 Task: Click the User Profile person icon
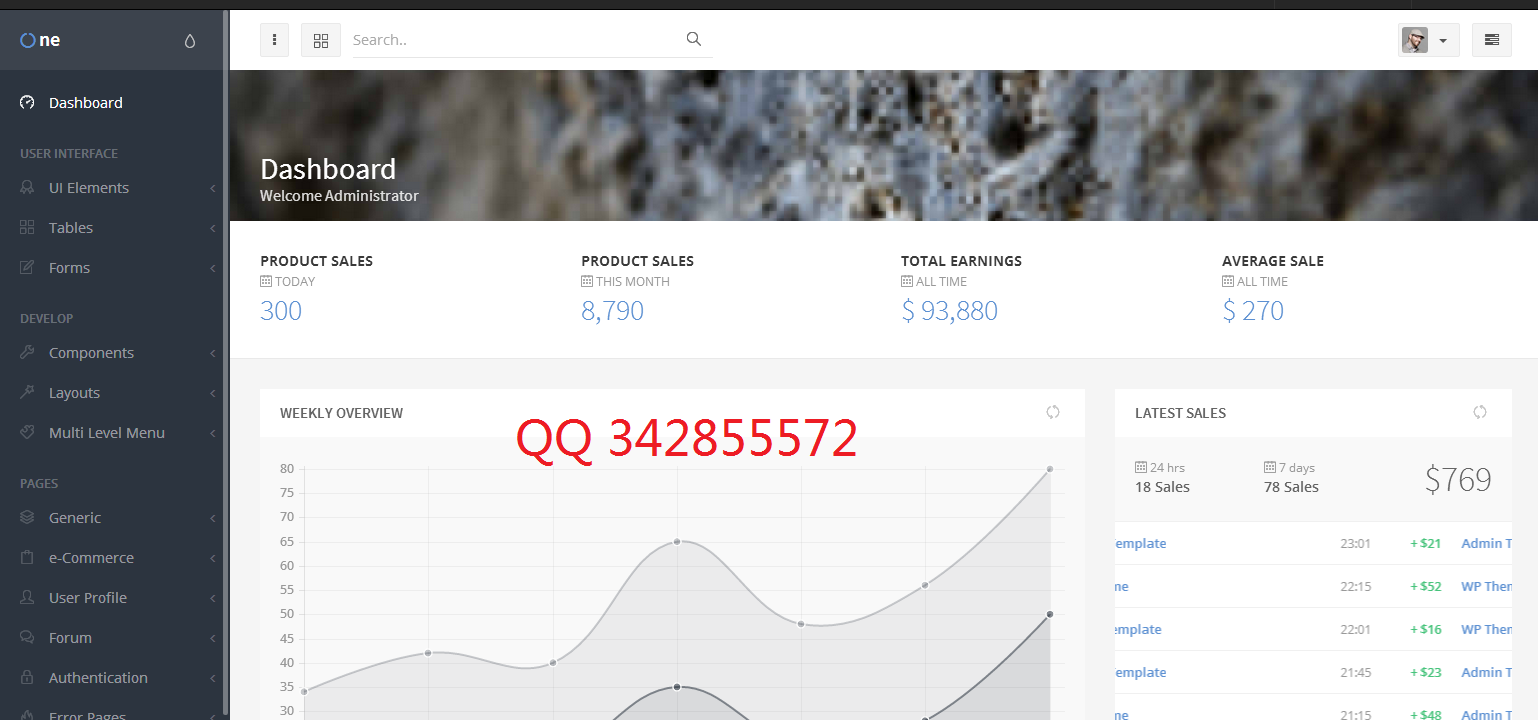pyautogui.click(x=27, y=598)
